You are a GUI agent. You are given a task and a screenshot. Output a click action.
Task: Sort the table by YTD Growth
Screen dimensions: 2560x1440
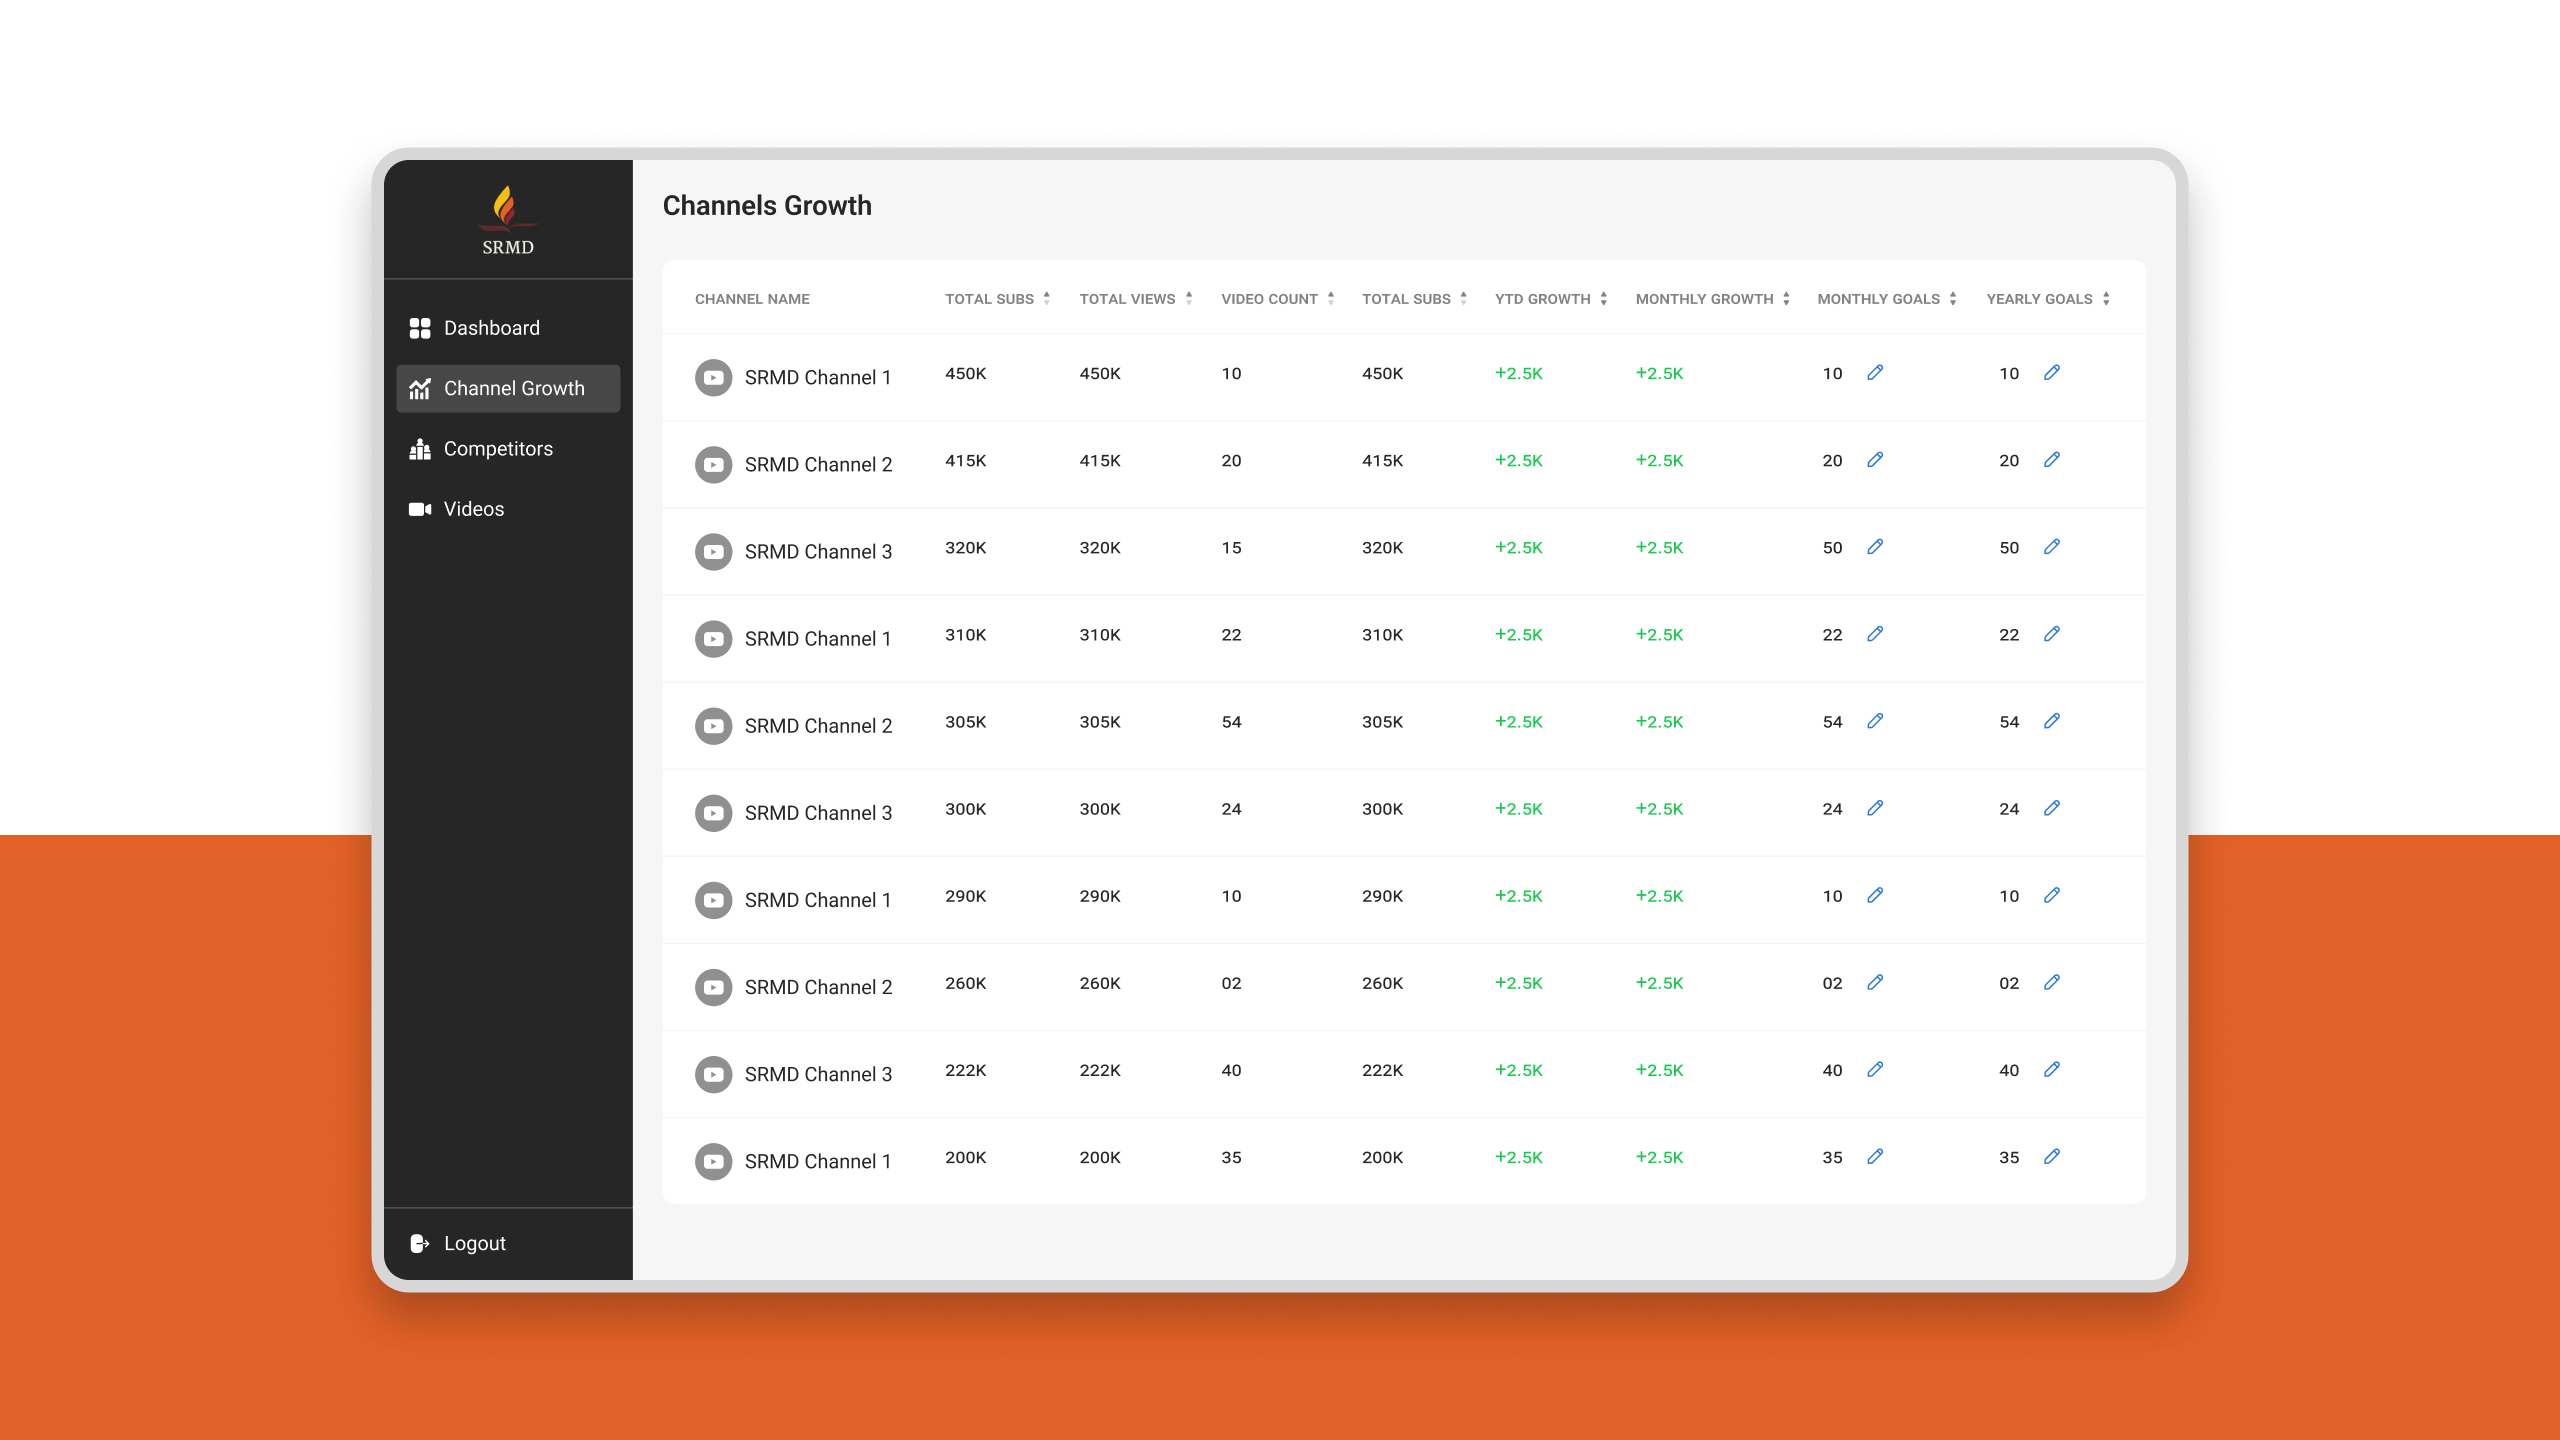click(x=1604, y=297)
